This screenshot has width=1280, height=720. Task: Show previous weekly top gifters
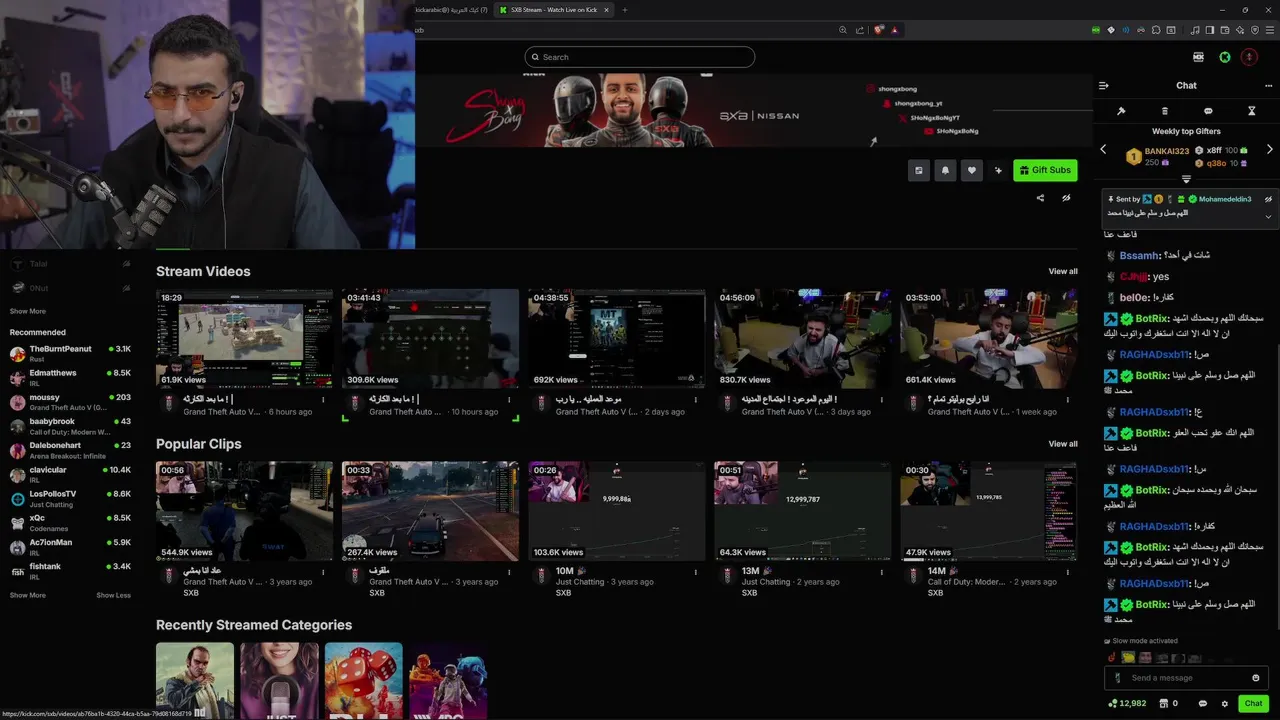click(1103, 149)
